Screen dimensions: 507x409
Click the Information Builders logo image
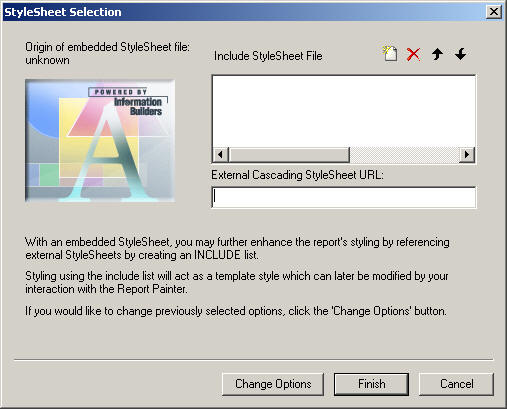click(100, 140)
